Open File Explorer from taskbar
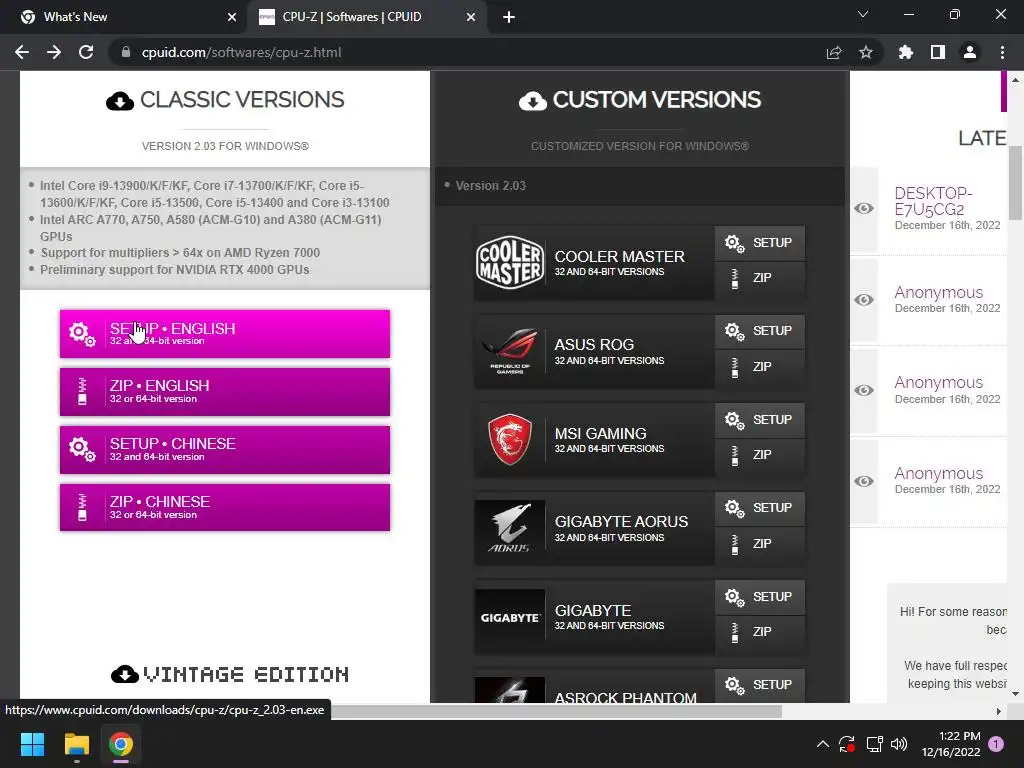1024x768 pixels. tap(76, 744)
